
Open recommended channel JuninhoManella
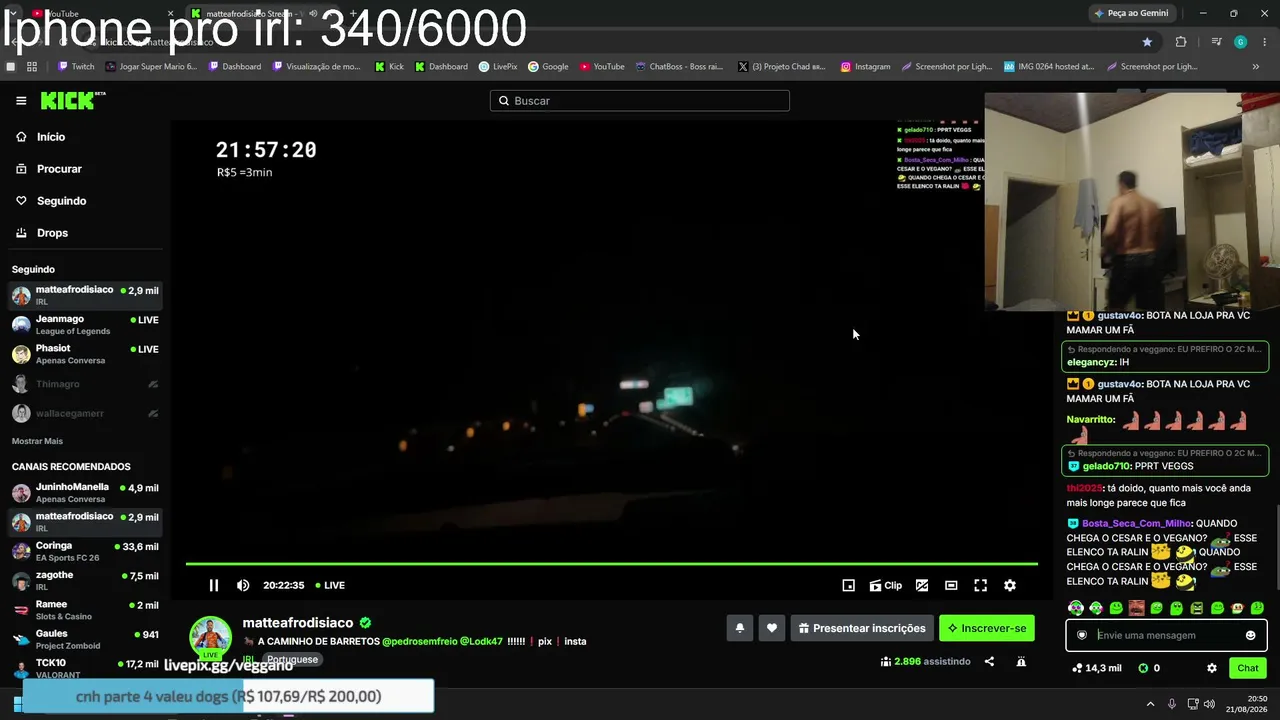click(85, 493)
